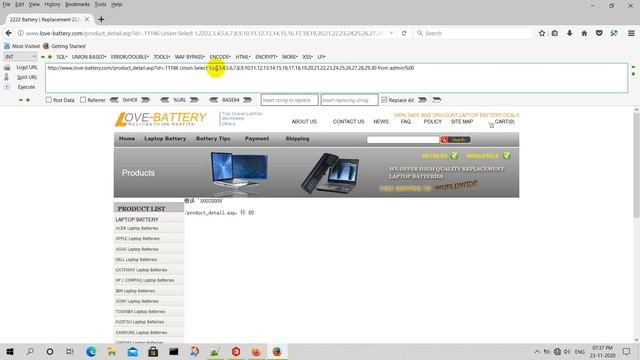The image size is (640, 360).
Task: Click in the HackBar URL text area
Action: click(336, 78)
